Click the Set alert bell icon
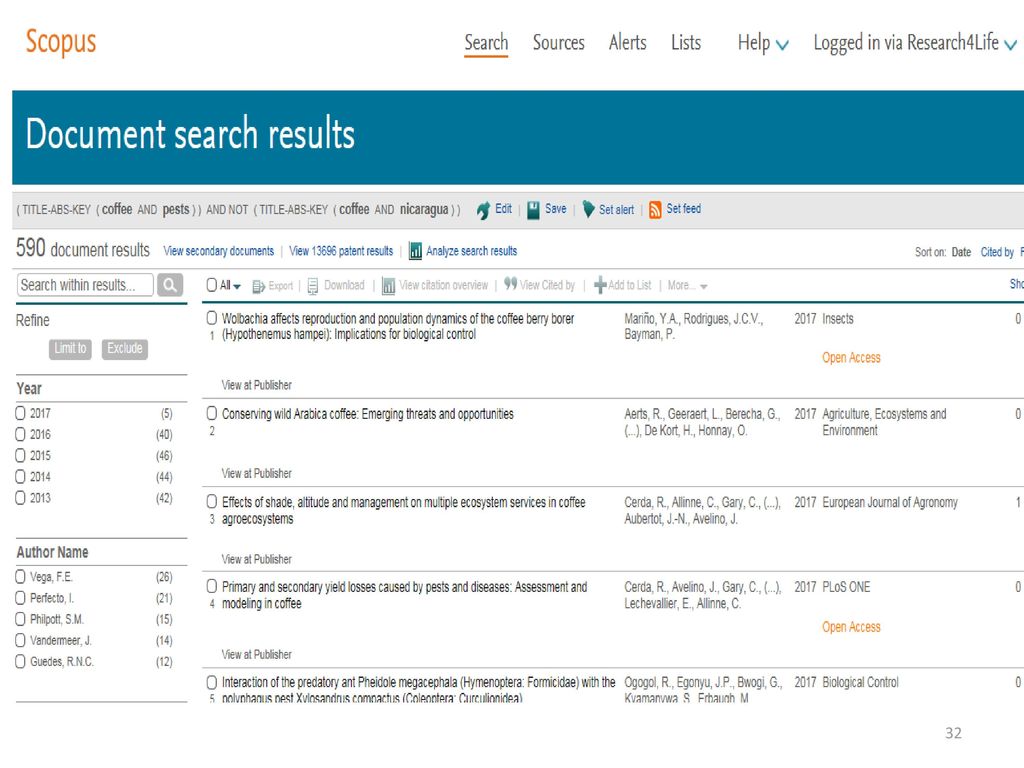 [x=588, y=209]
